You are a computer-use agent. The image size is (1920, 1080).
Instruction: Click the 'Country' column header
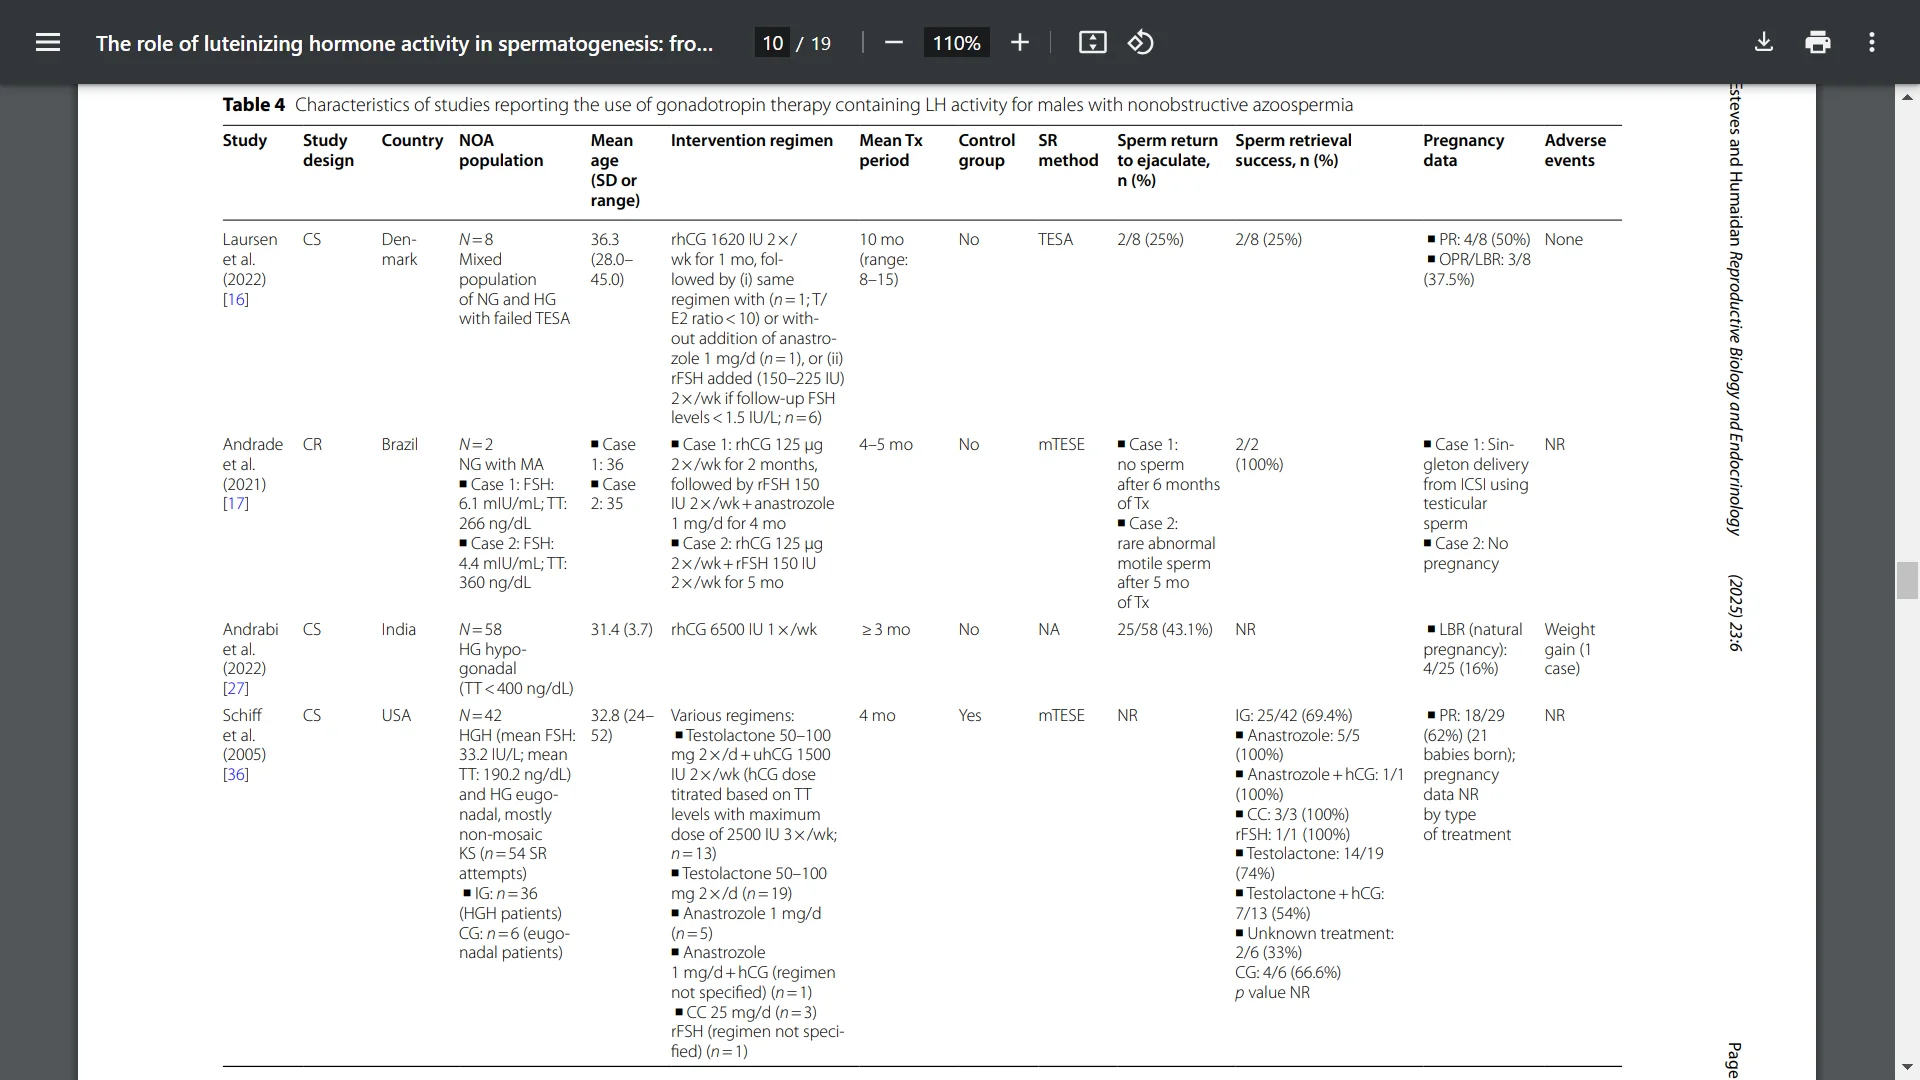[x=412, y=140]
